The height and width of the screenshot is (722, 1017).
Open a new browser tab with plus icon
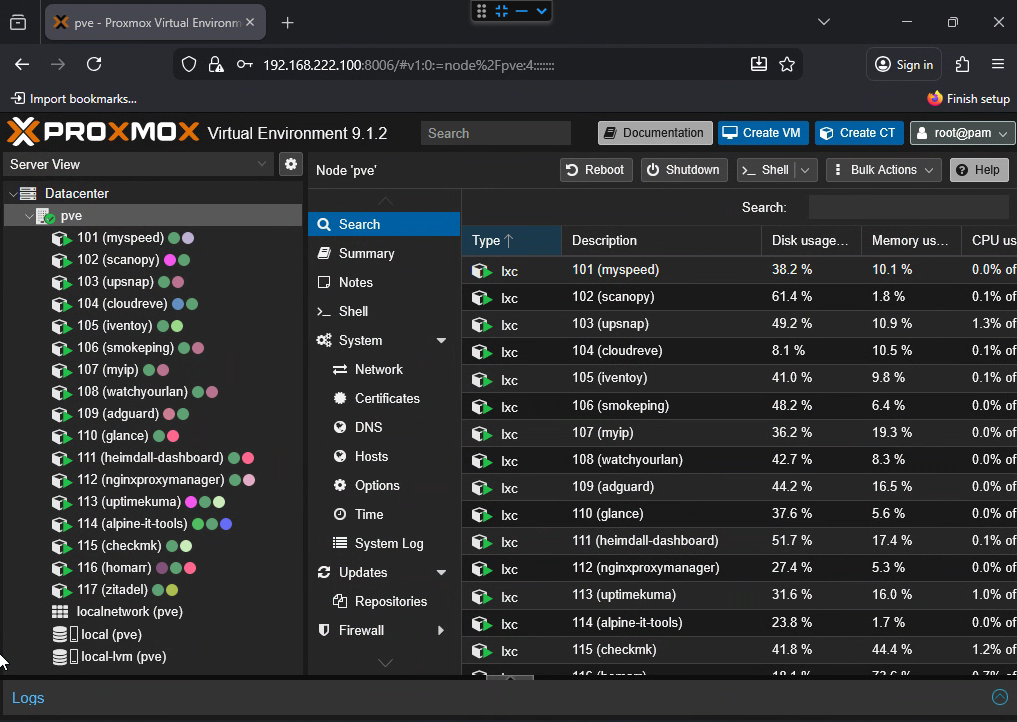(x=287, y=23)
